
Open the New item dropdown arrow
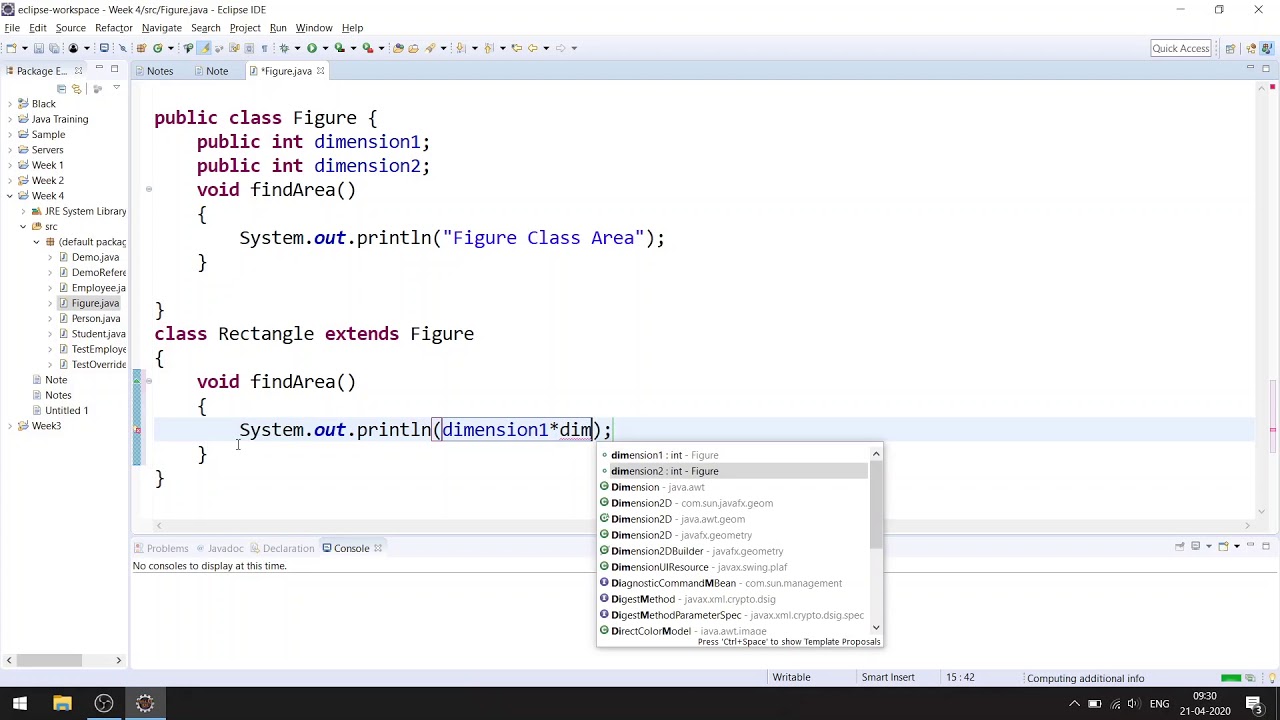pos(25,48)
